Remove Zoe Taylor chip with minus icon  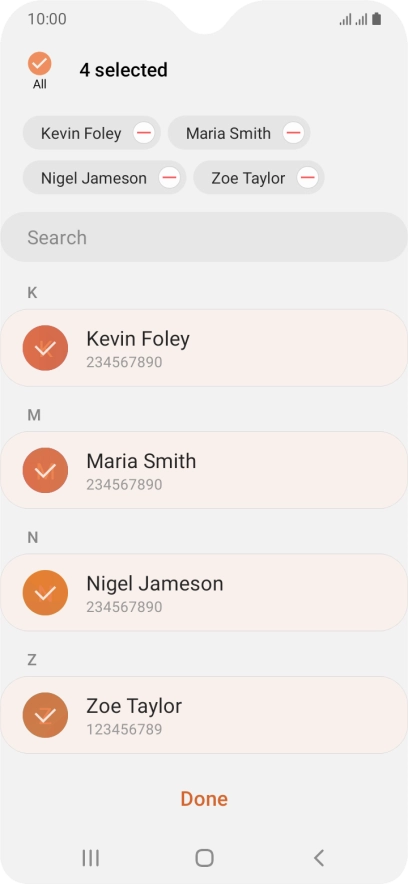tap(307, 178)
